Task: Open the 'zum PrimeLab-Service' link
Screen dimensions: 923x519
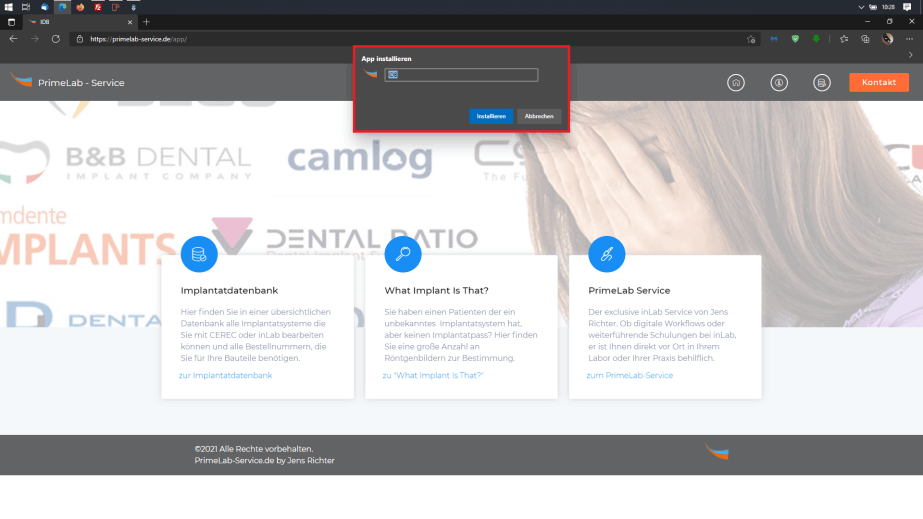Action: pos(629,375)
